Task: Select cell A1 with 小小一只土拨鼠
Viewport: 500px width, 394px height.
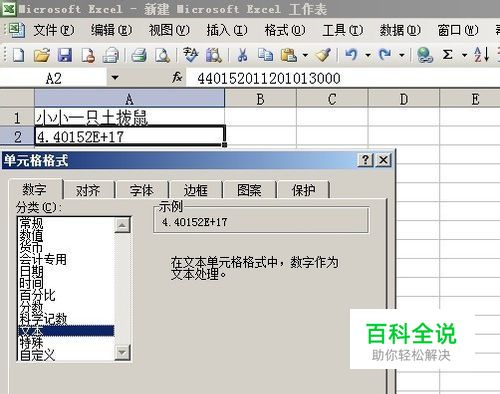Action: (x=130, y=117)
